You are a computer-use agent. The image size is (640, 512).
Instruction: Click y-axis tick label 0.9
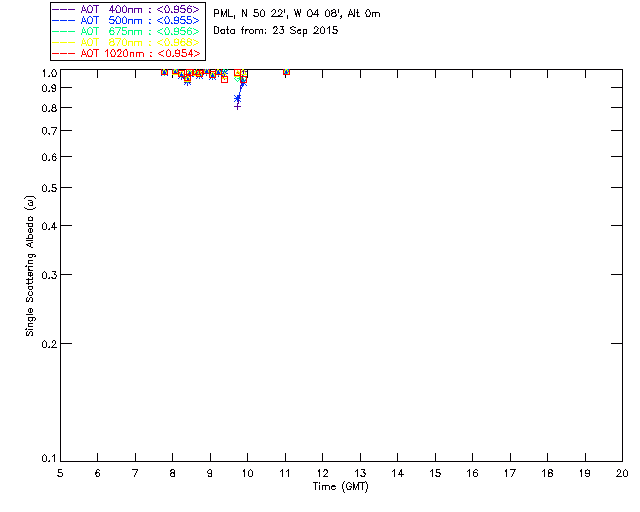tap(49, 88)
